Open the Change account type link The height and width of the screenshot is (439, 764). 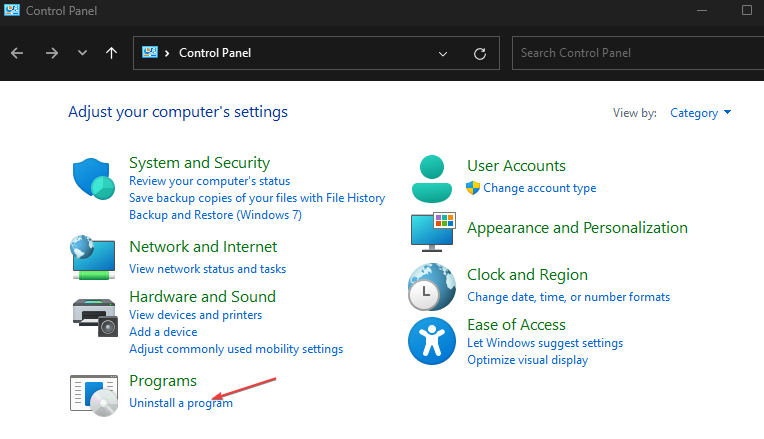tap(539, 188)
